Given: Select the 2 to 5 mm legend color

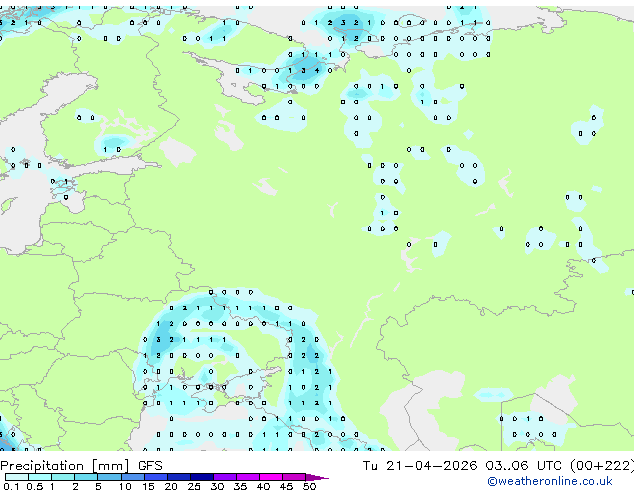Looking at the screenshot, I should [86, 477].
